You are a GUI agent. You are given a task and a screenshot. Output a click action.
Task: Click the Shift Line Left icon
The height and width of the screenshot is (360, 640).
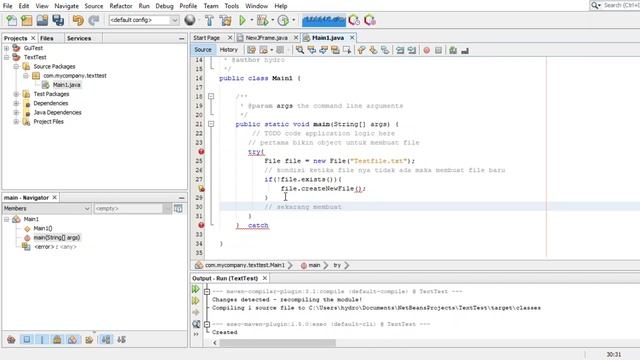coord(400,50)
